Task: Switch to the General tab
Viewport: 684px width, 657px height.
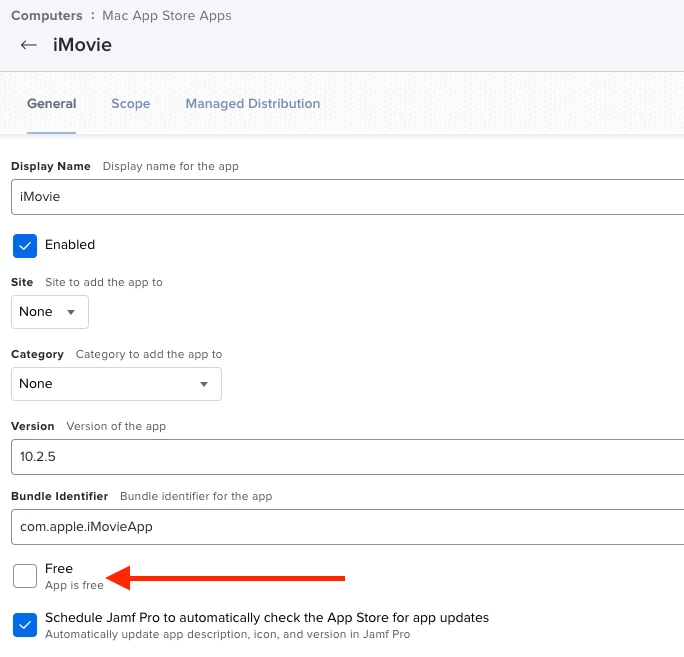Action: [x=51, y=103]
